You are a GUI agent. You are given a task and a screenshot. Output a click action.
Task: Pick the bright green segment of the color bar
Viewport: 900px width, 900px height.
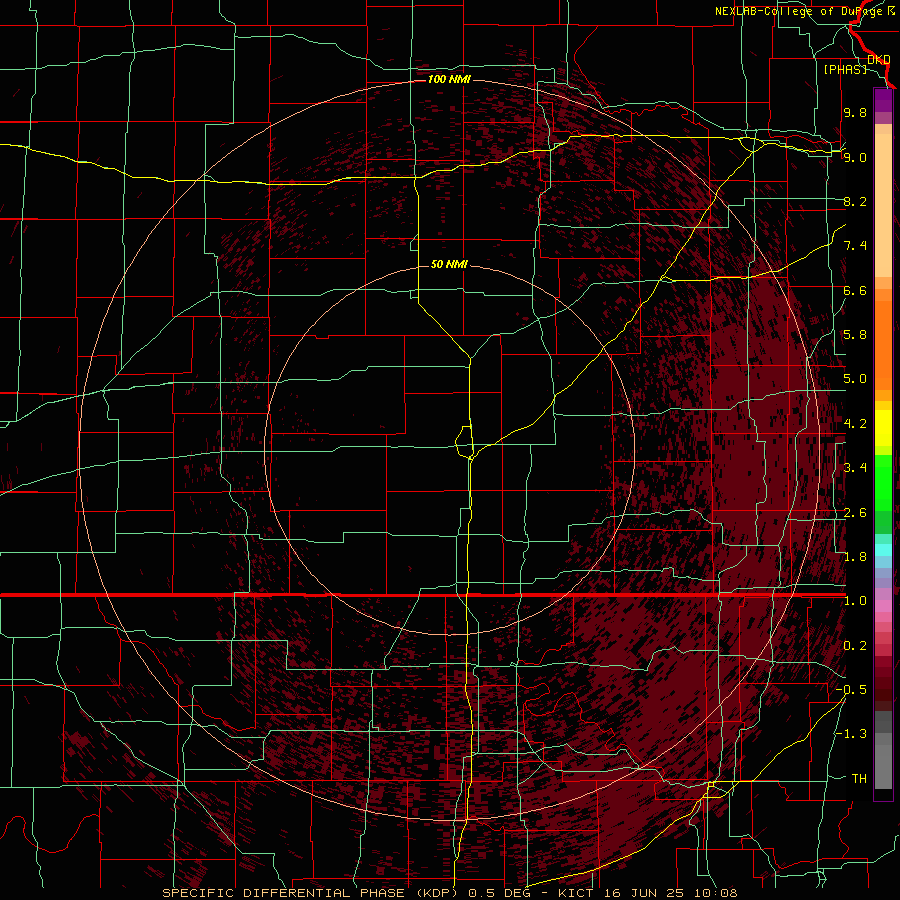pos(883,482)
